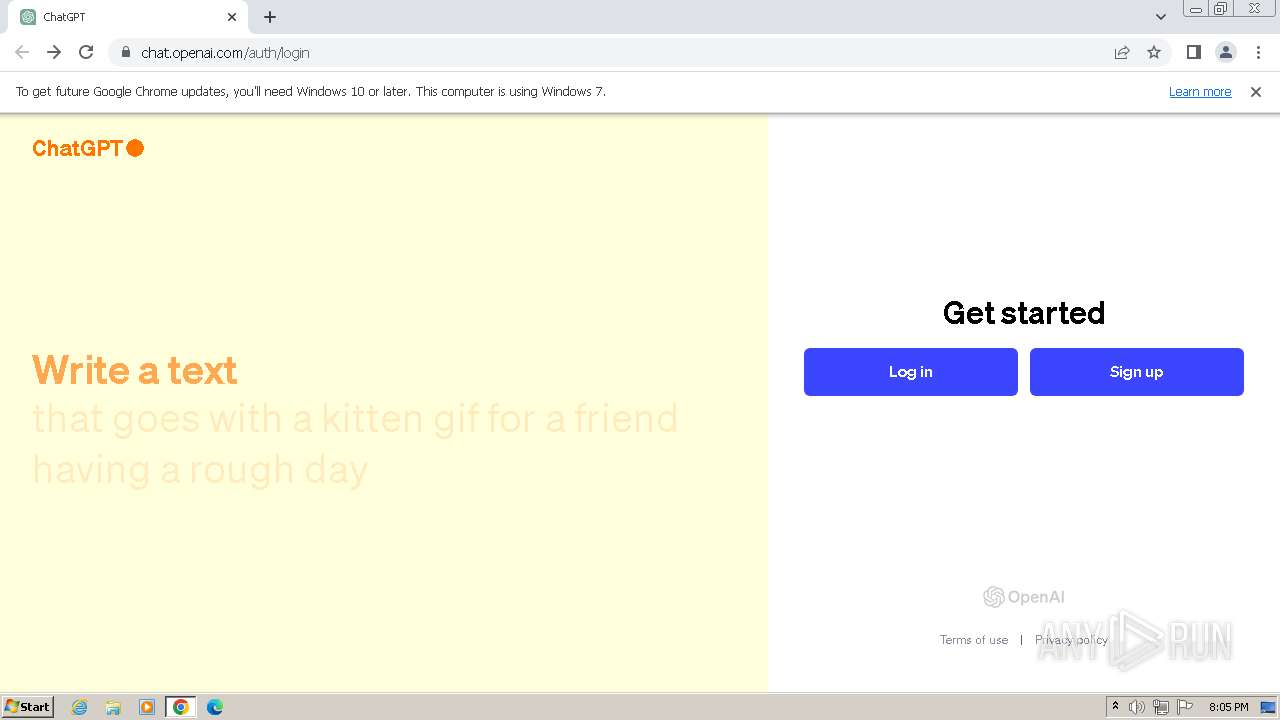
Task: Launch Internet Explorer from the taskbar
Action: coord(79,707)
